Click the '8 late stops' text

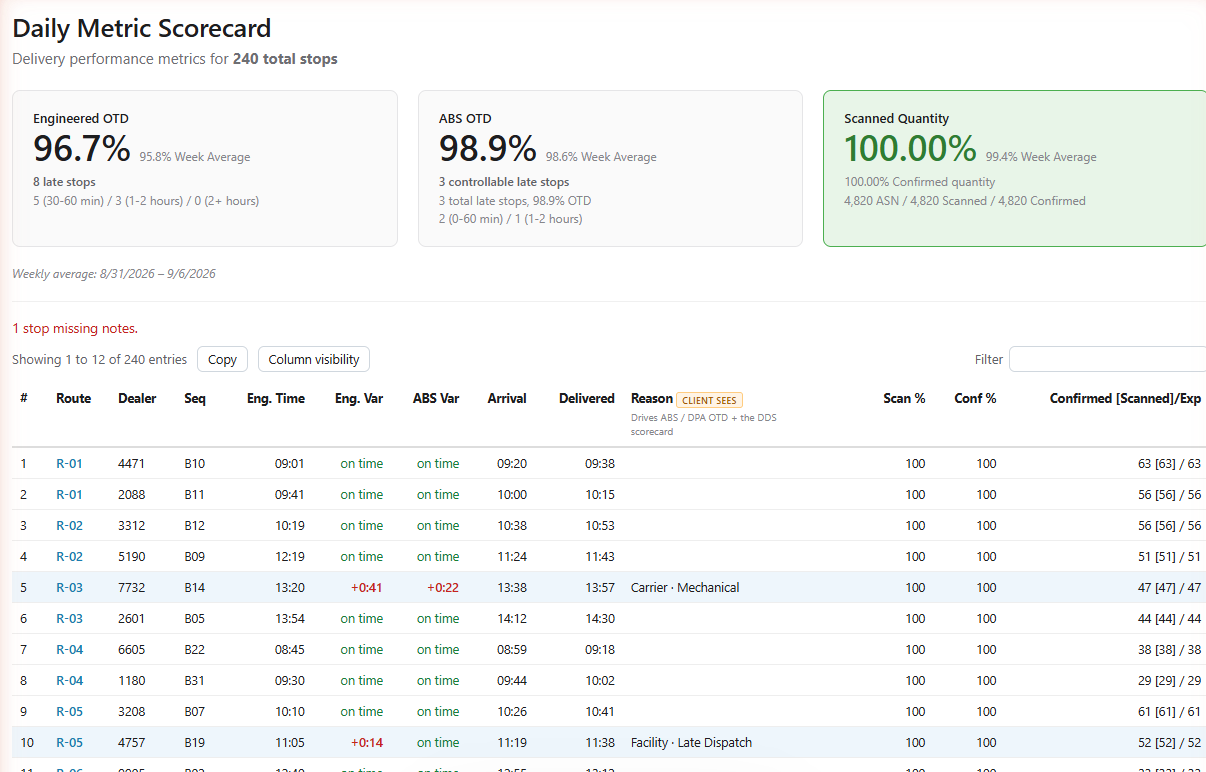click(x=64, y=182)
